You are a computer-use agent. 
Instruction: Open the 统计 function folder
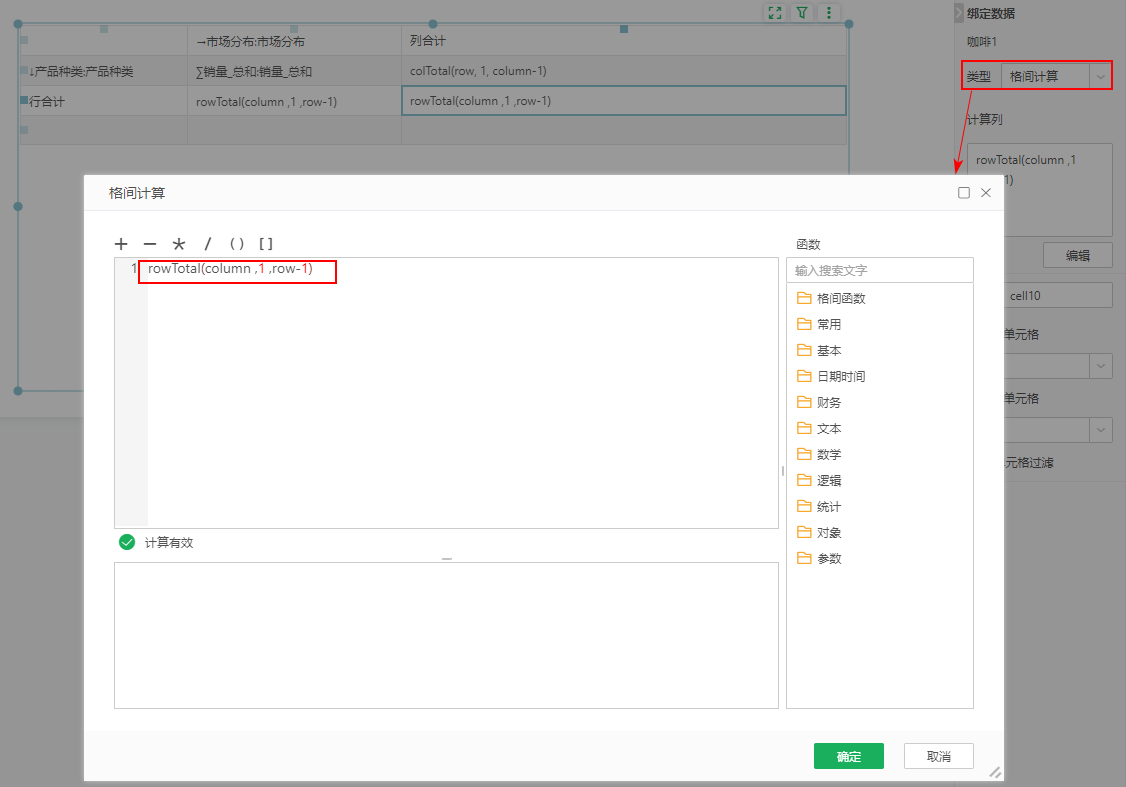(x=819, y=506)
